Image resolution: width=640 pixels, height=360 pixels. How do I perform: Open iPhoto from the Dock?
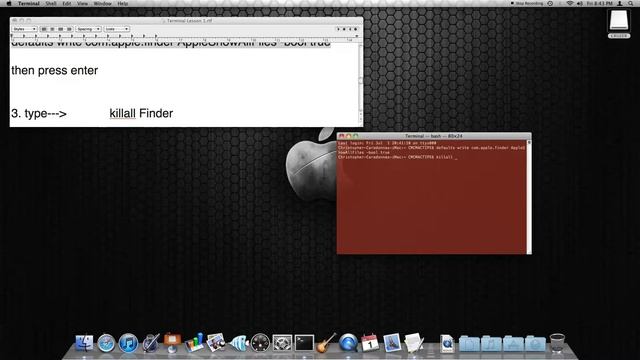(216, 342)
